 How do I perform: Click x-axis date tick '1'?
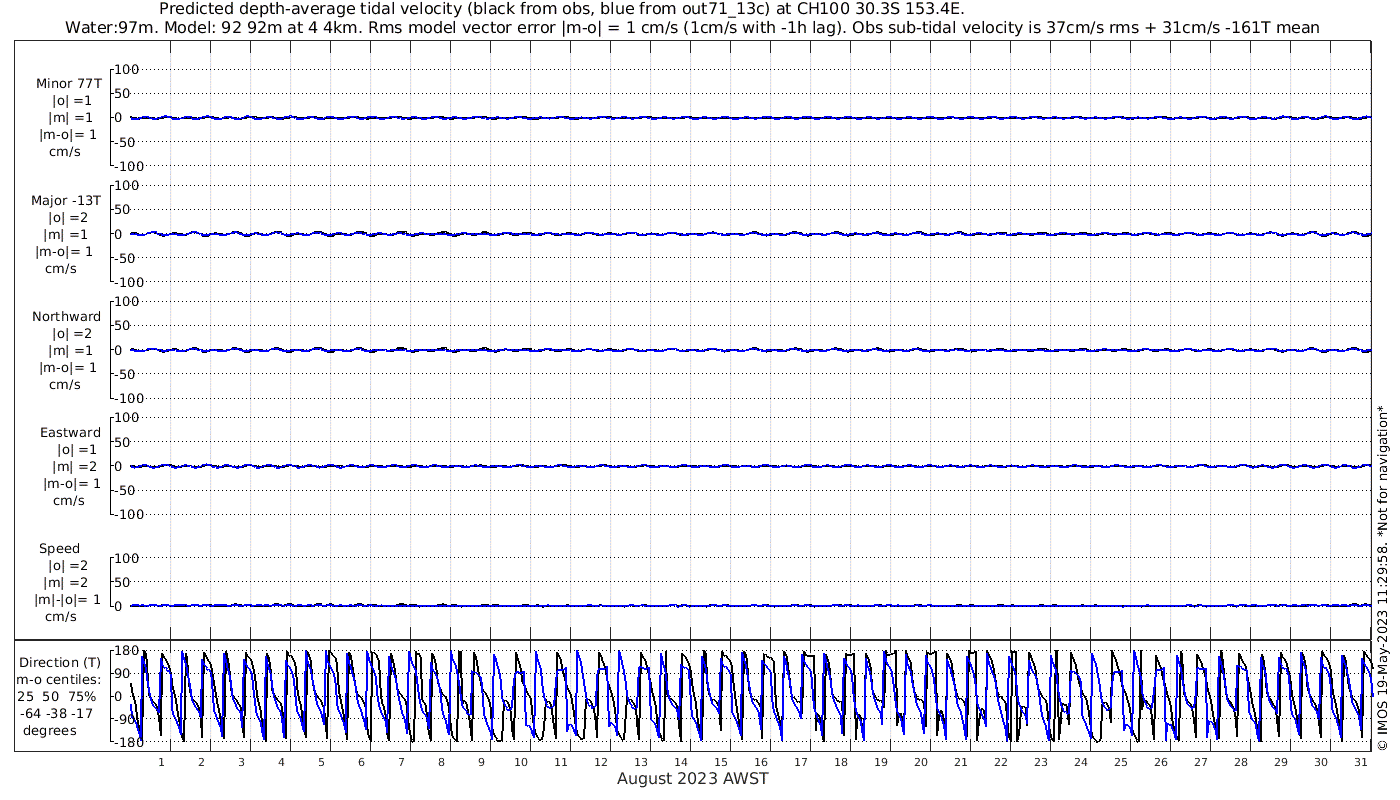click(x=161, y=762)
